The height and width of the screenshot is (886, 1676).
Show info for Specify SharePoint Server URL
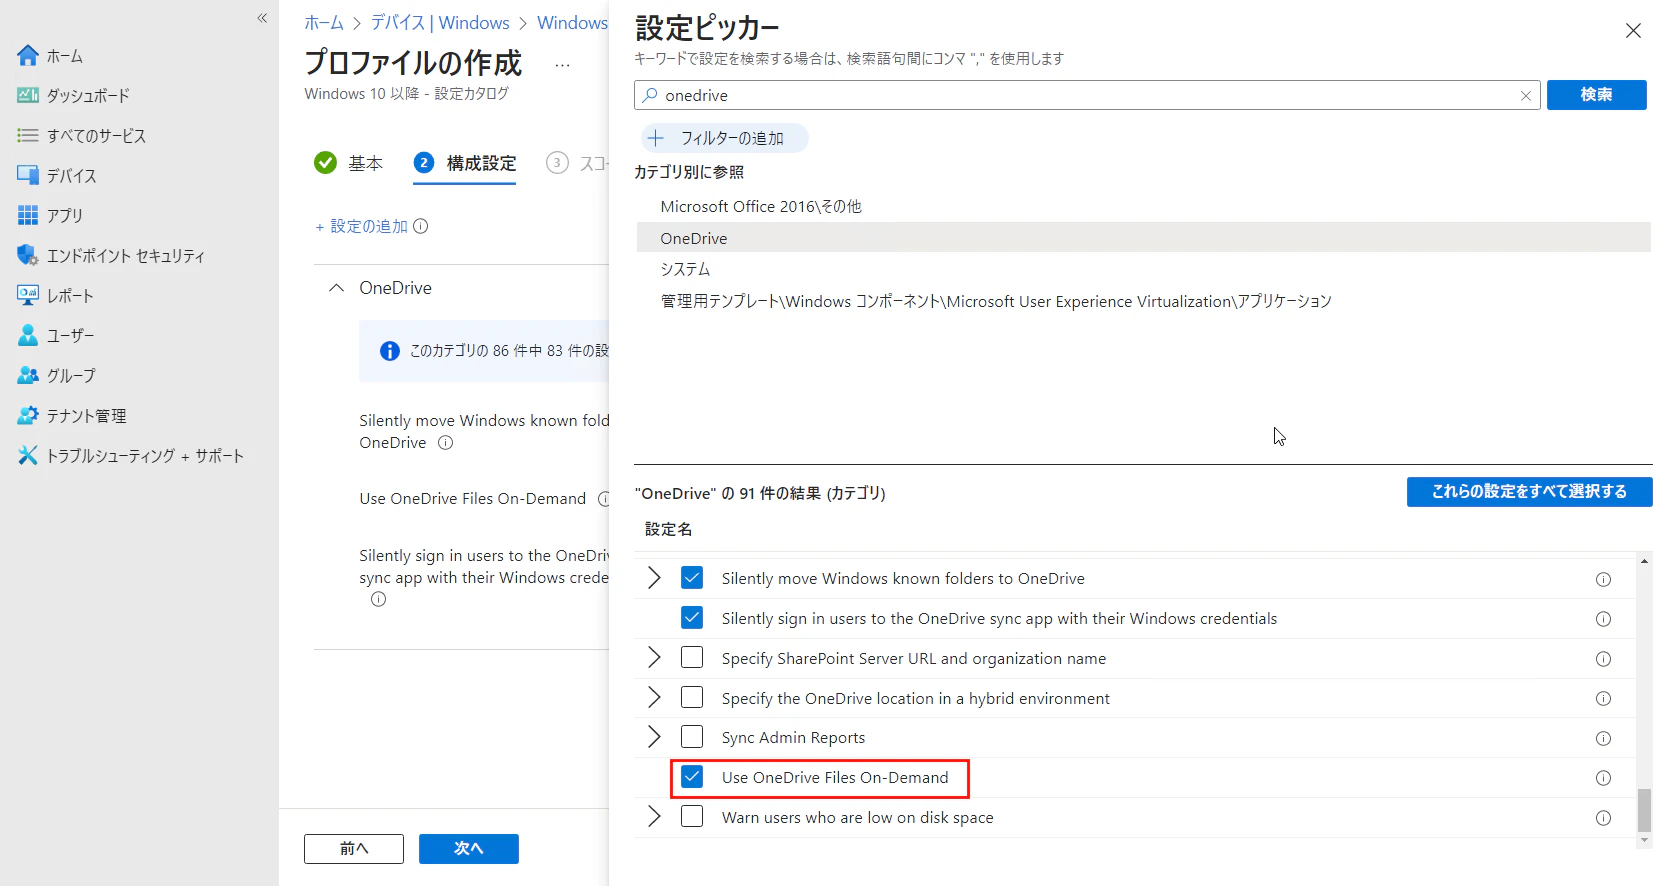pyautogui.click(x=1603, y=659)
